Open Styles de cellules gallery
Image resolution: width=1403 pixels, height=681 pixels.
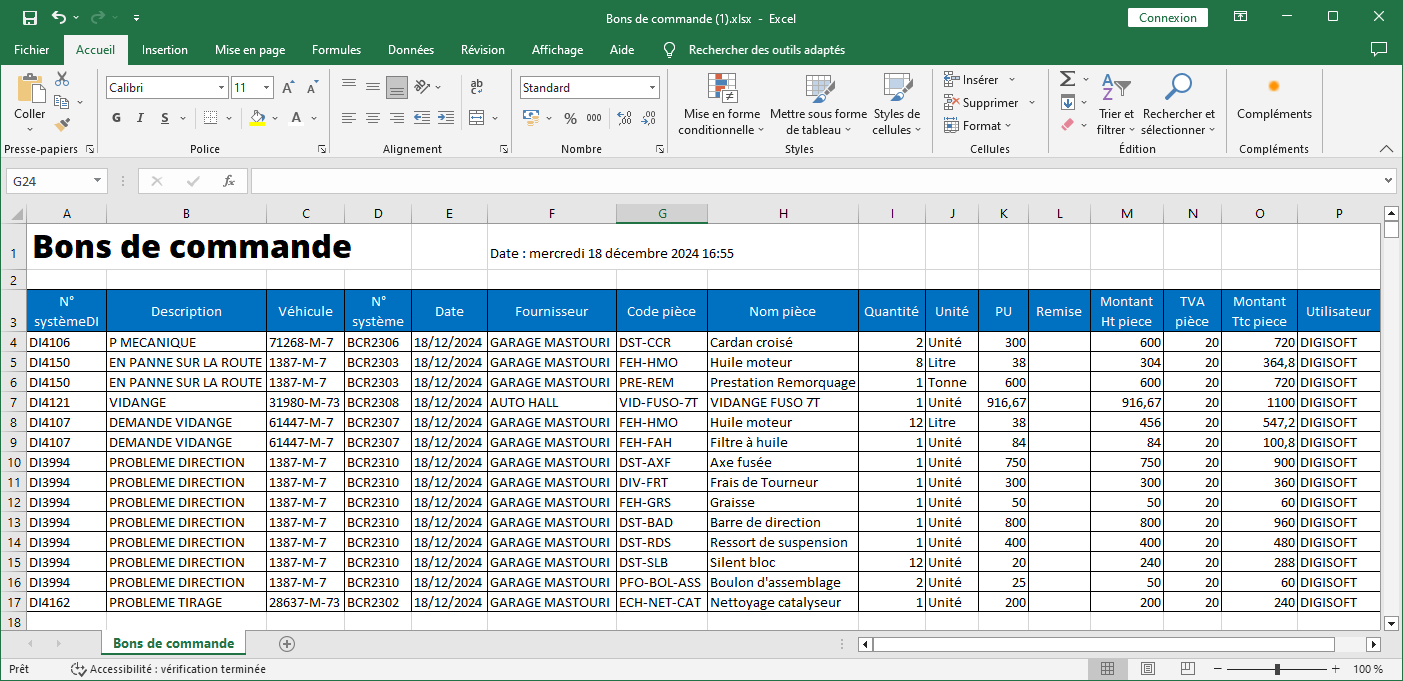point(897,104)
